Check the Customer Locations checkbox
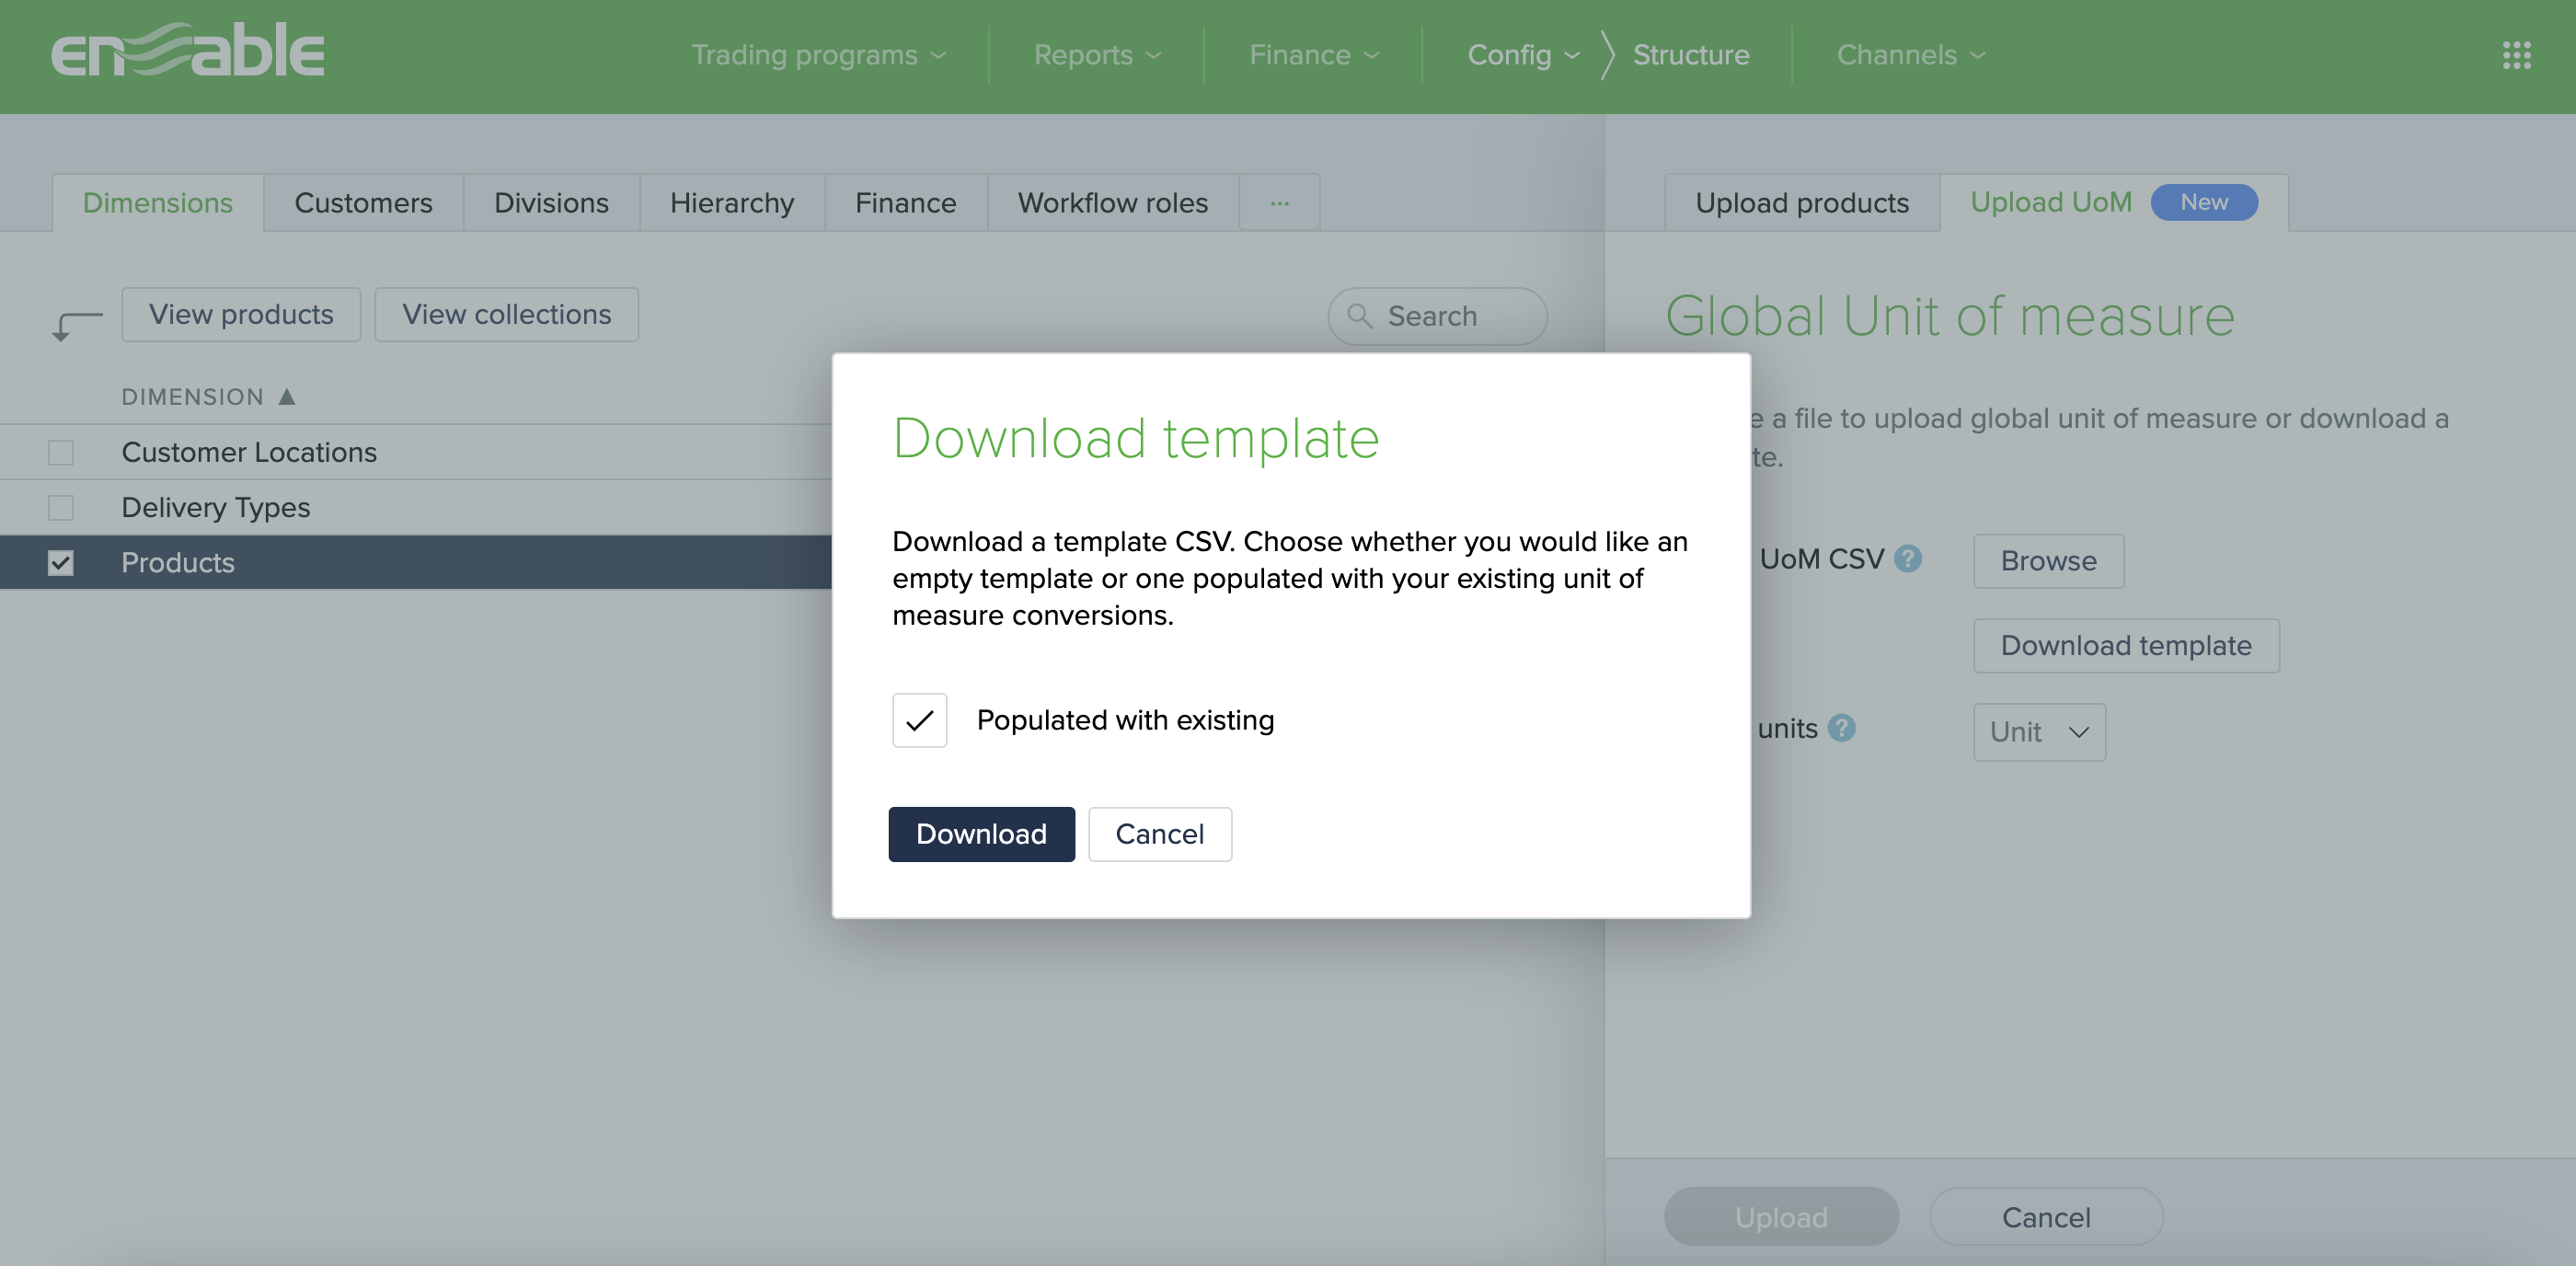The height and width of the screenshot is (1266, 2576). coord(61,452)
